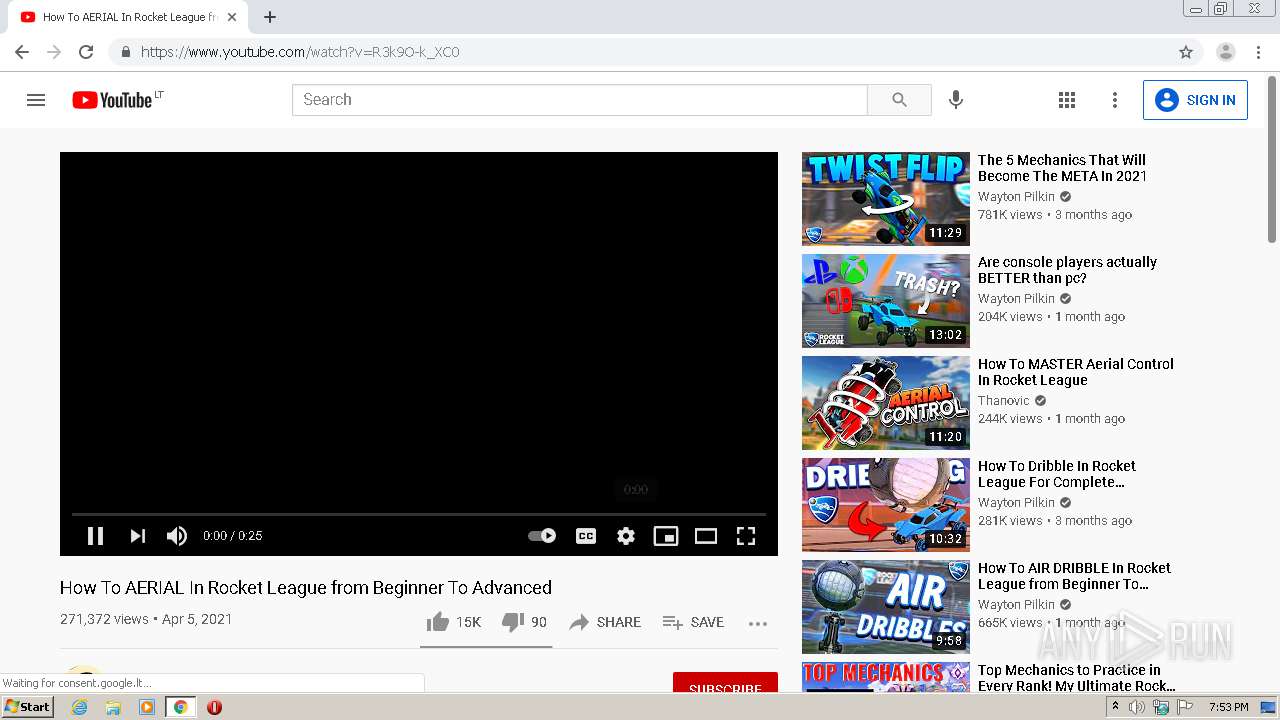Seek on the video progress bar

tap(419, 514)
